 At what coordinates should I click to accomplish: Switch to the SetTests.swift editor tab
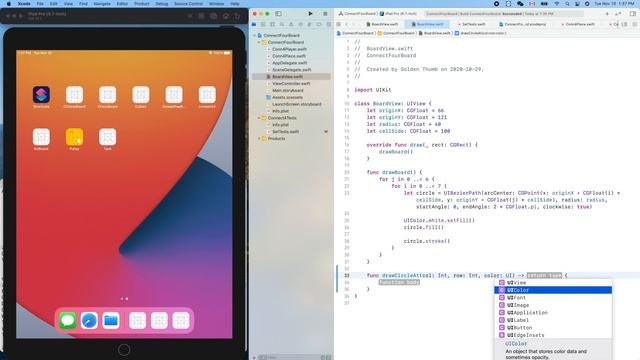tap(471, 24)
